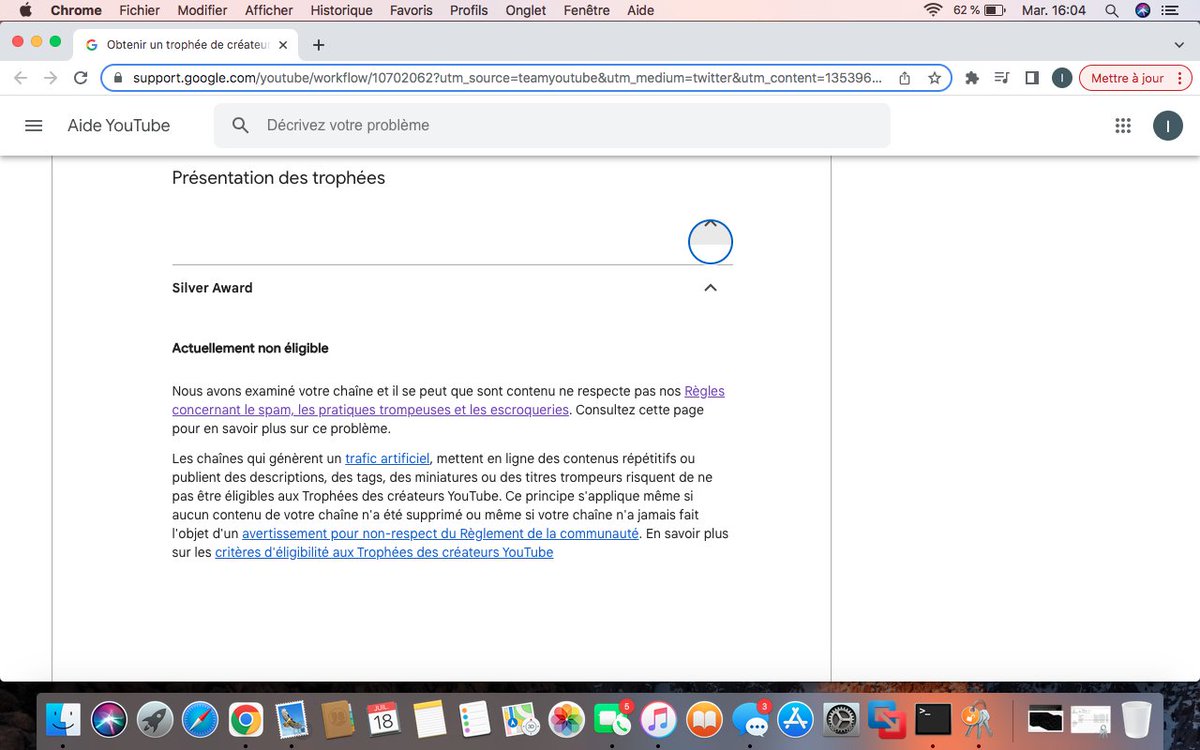Viewport: 1200px width, 750px height.
Task: Open the Onglet menu
Action: pos(526,10)
